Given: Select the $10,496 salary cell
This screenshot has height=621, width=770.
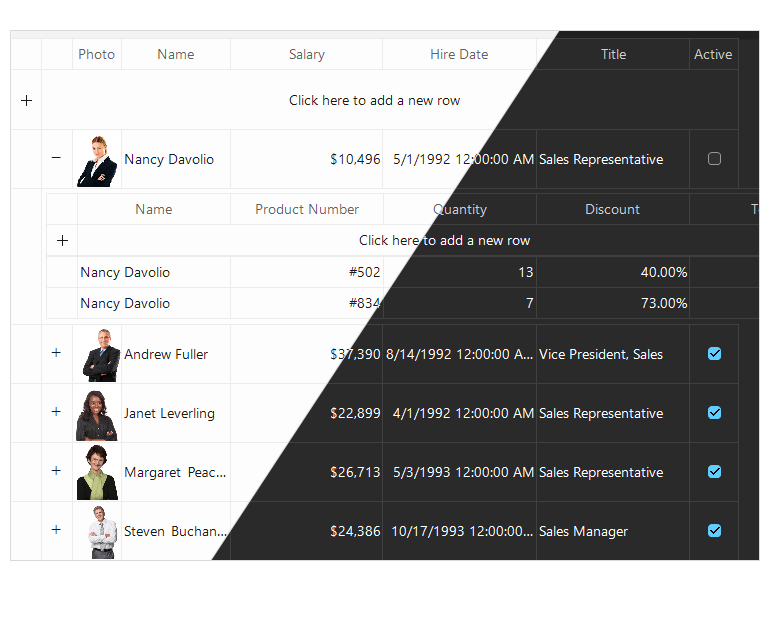Looking at the screenshot, I should coord(307,160).
